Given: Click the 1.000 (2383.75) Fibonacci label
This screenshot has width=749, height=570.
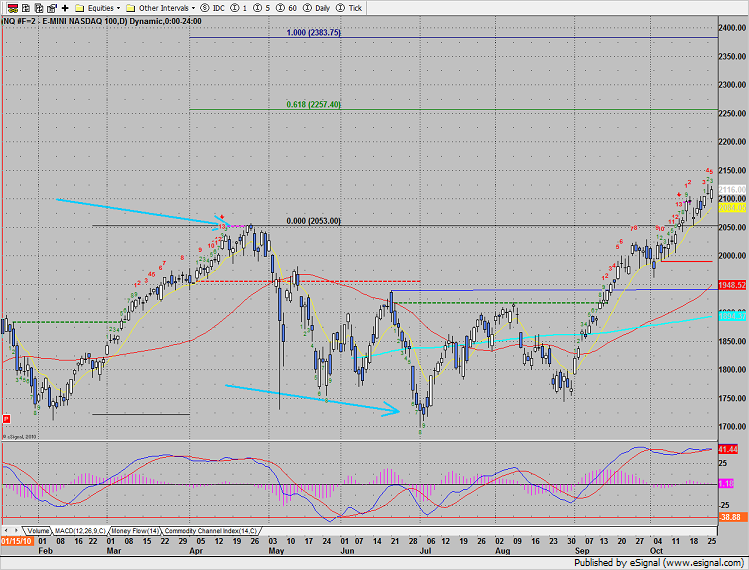Looking at the screenshot, I should tap(313, 32).
